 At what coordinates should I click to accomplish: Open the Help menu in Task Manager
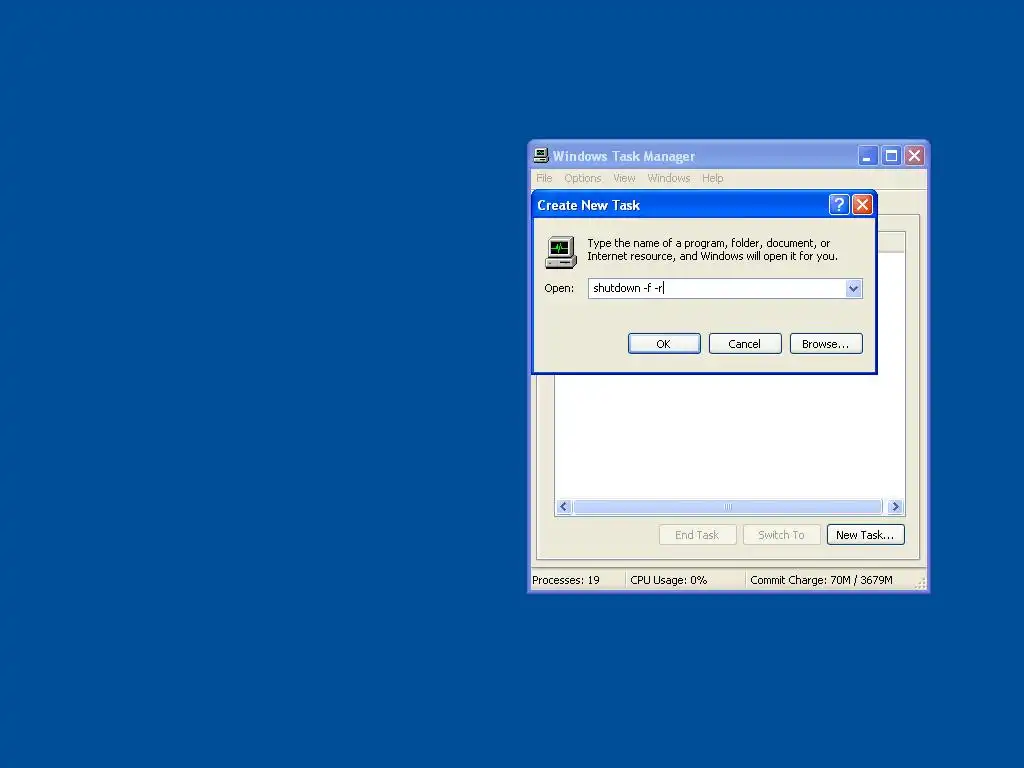712,178
